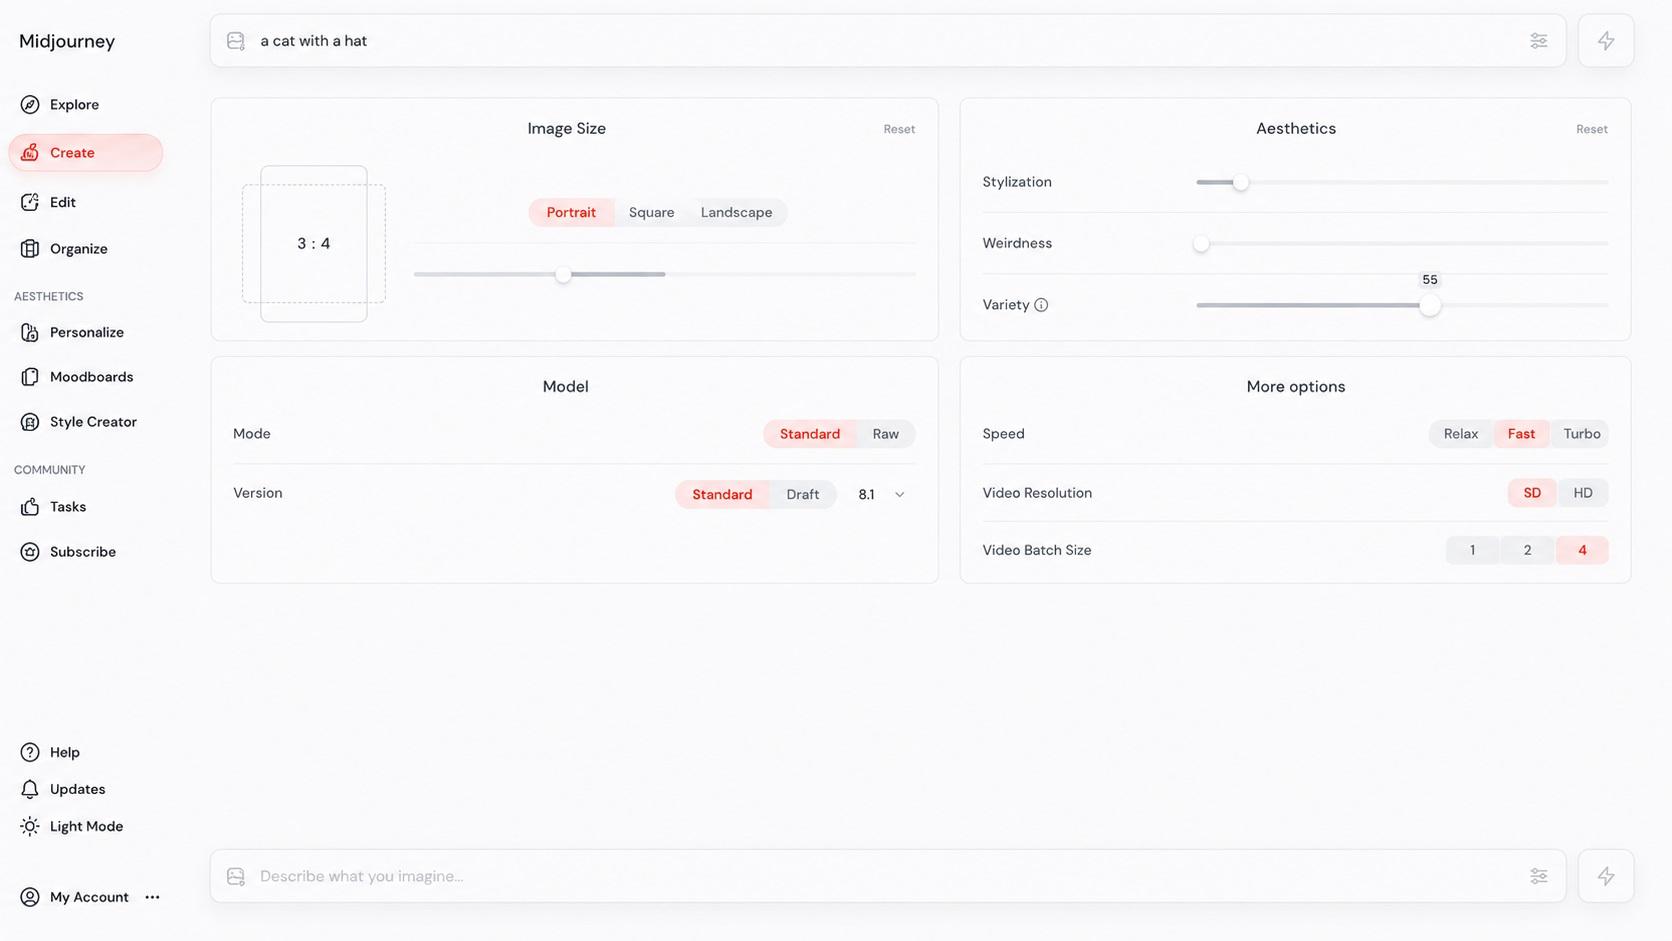Select Landscape image orientation
The image size is (1672, 941).
pyautogui.click(x=736, y=212)
